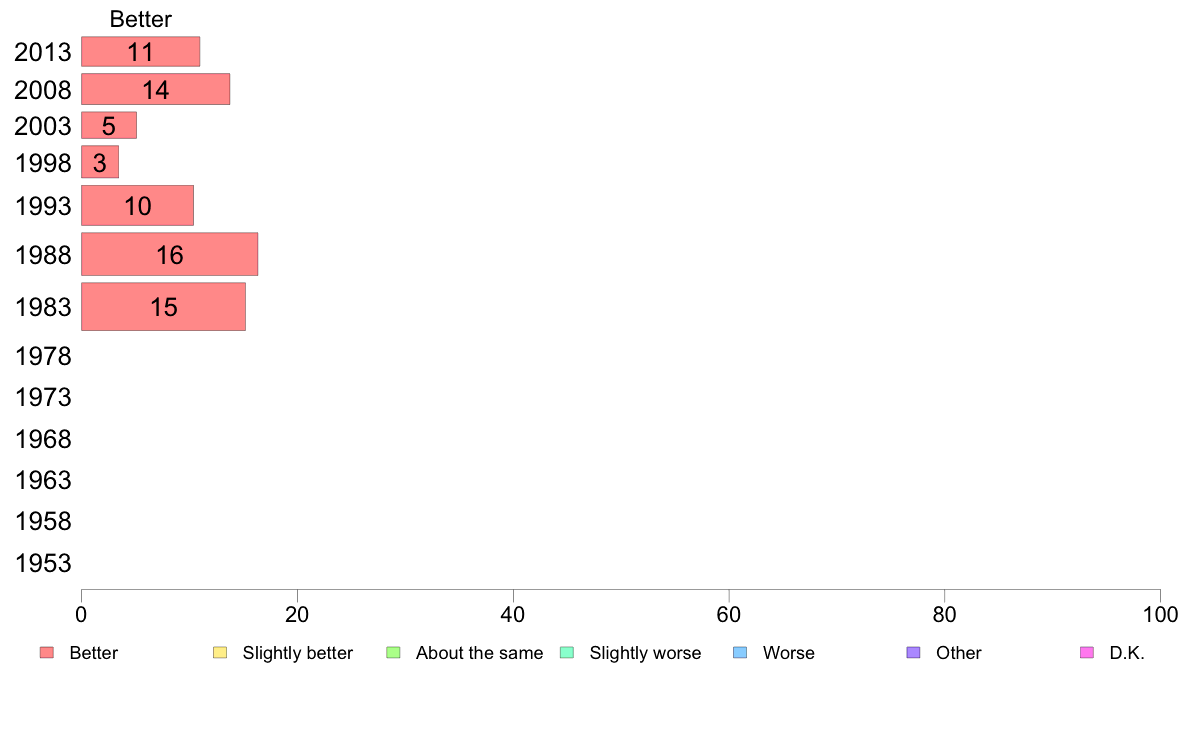Click the 1953 year axis label
This screenshot has height=736, width=1188.
pyautogui.click(x=43, y=563)
